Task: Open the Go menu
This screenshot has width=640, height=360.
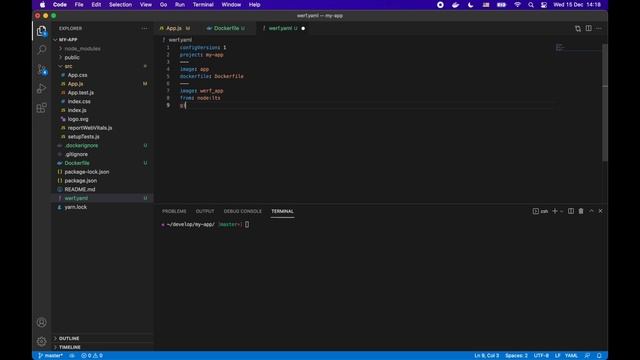Action: [163, 5]
